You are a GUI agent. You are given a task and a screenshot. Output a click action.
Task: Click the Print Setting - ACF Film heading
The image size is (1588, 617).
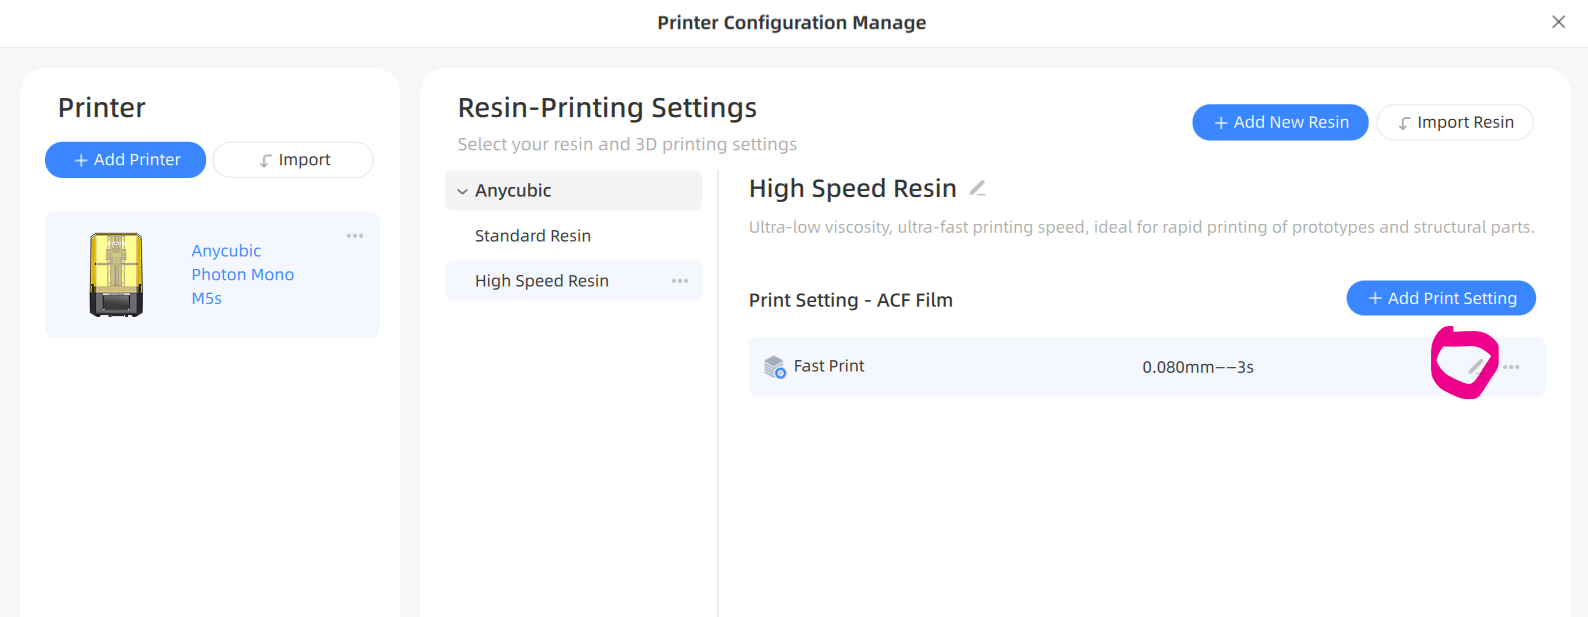[851, 300]
